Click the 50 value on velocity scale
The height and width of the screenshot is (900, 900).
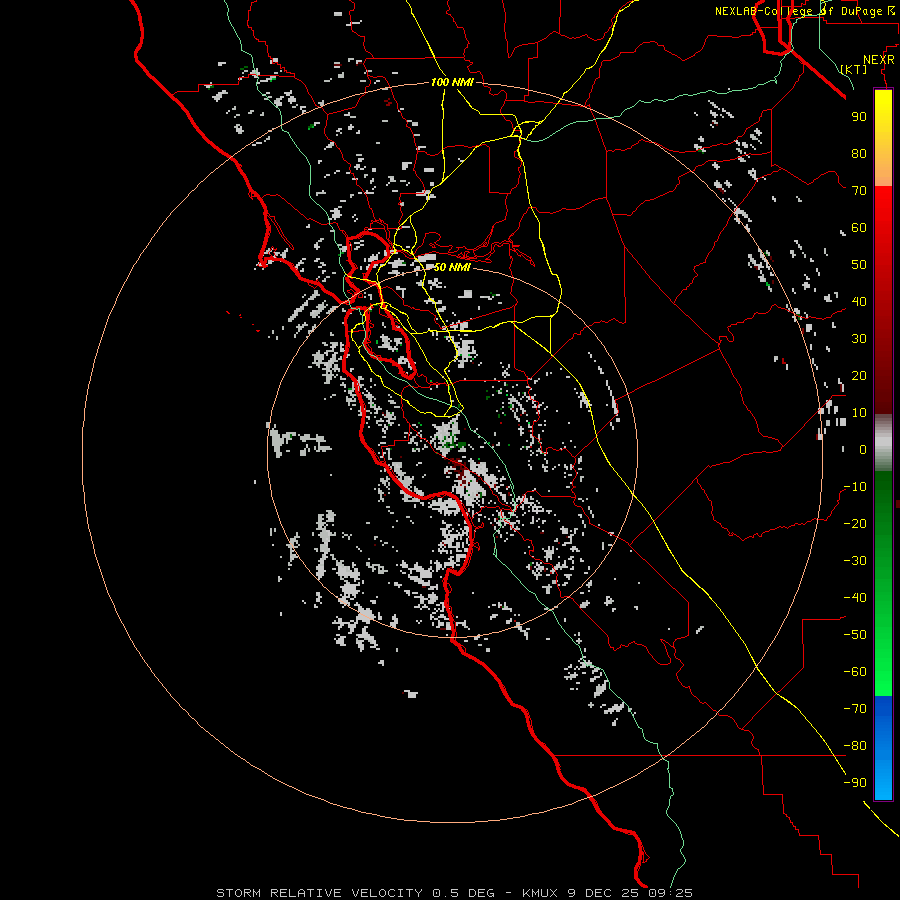859,265
